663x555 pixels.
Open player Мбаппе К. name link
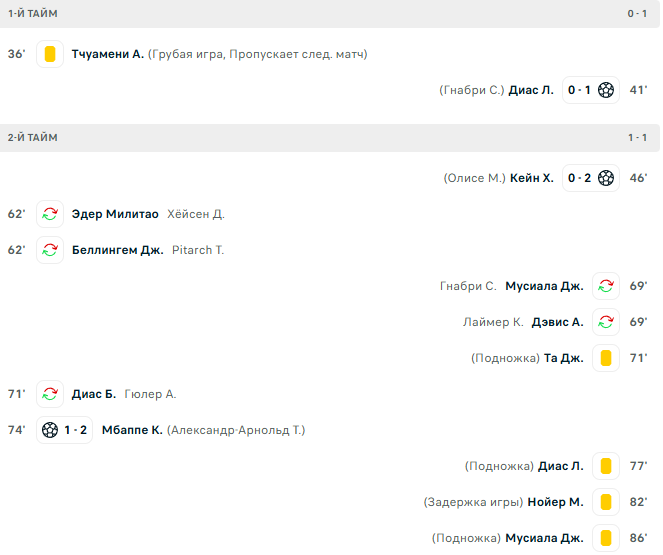(132, 430)
